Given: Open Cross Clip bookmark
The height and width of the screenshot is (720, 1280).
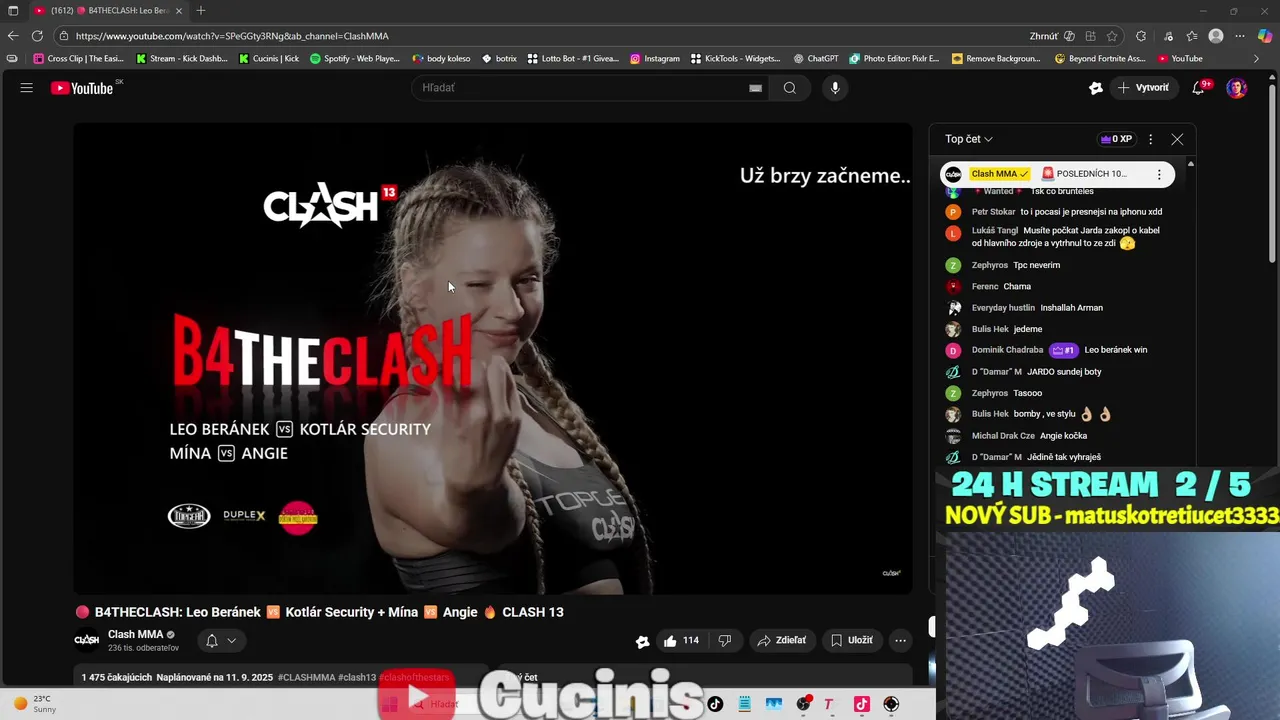Looking at the screenshot, I should 78,59.
